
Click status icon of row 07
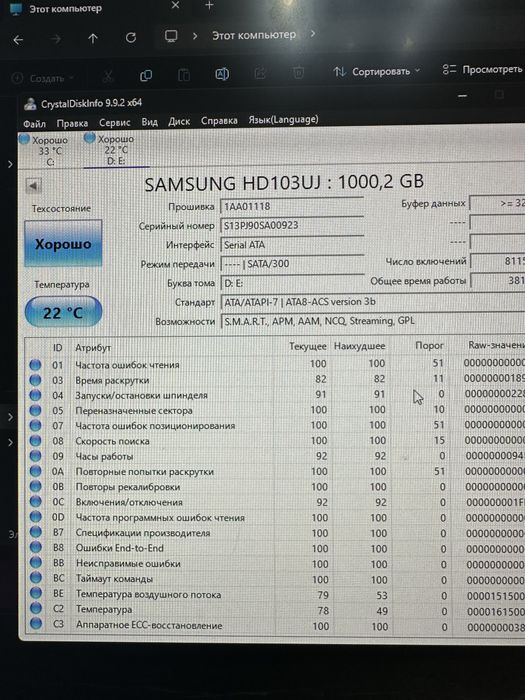pyautogui.click(x=35, y=425)
